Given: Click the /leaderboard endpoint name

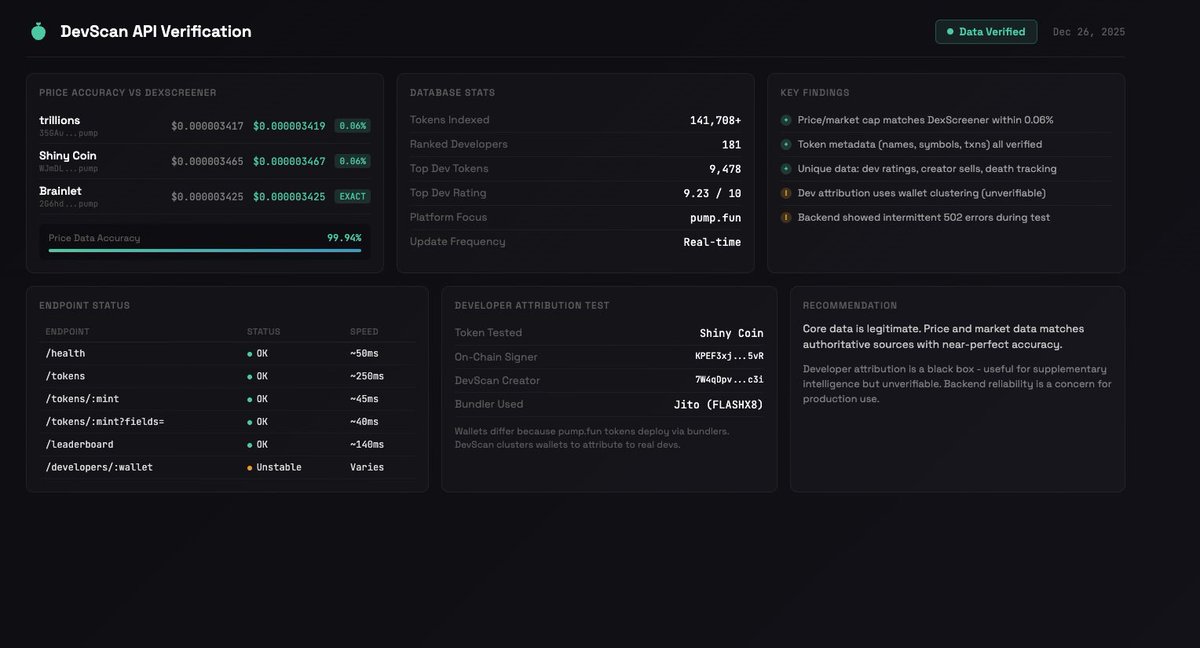Looking at the screenshot, I should [x=79, y=444].
